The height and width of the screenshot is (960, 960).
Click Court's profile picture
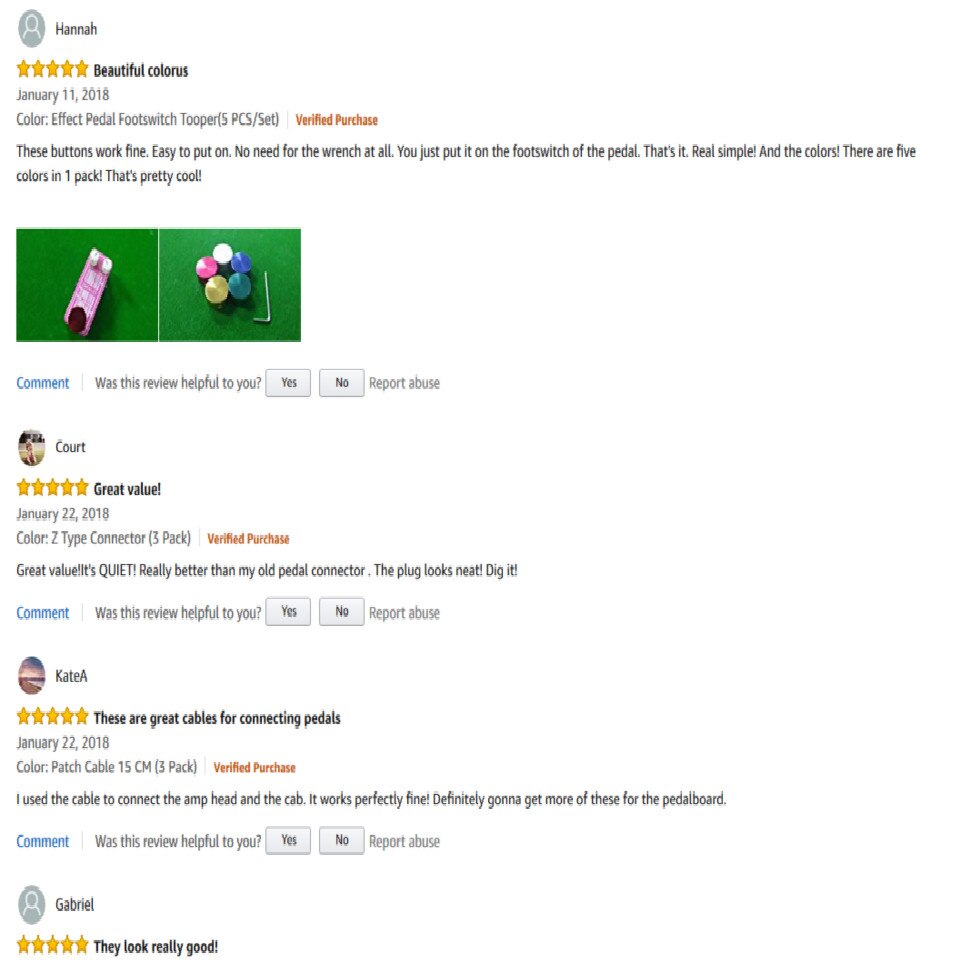coord(32,448)
